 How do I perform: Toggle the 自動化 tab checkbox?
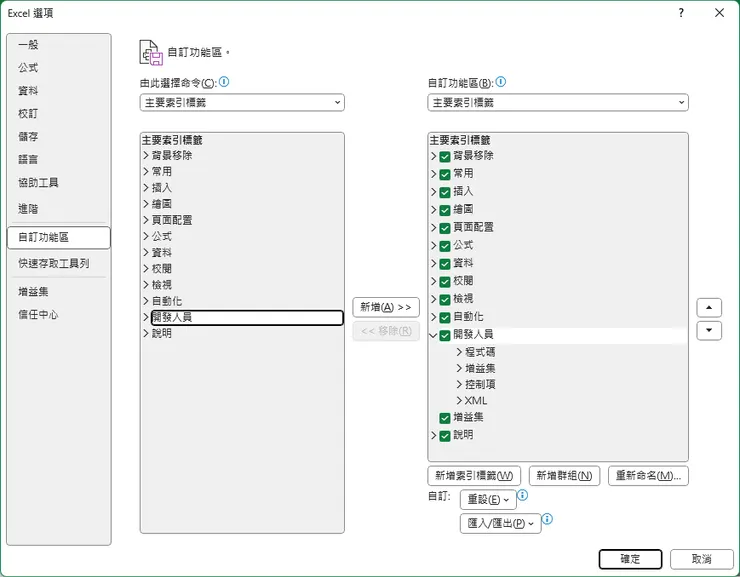(x=445, y=318)
